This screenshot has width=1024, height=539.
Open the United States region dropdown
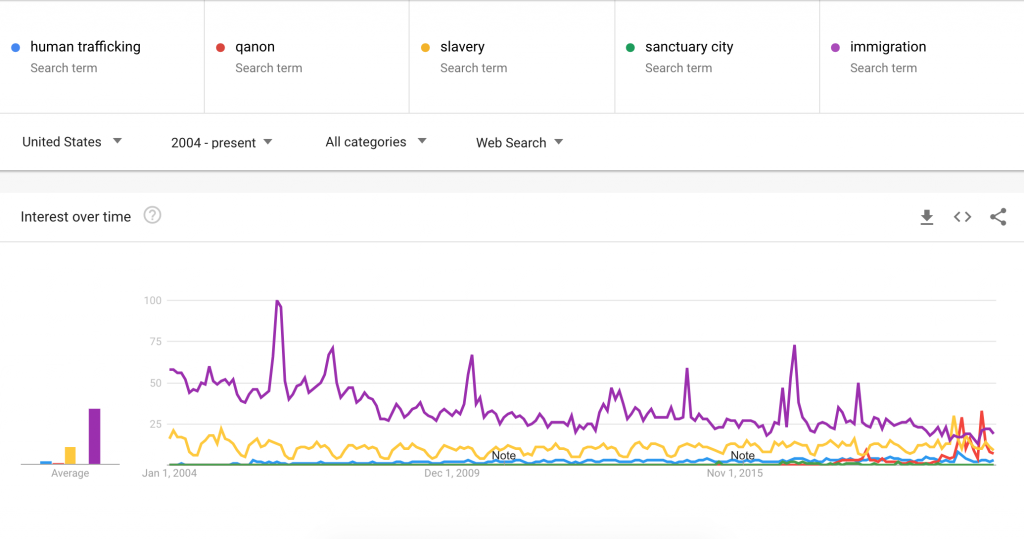click(x=72, y=142)
